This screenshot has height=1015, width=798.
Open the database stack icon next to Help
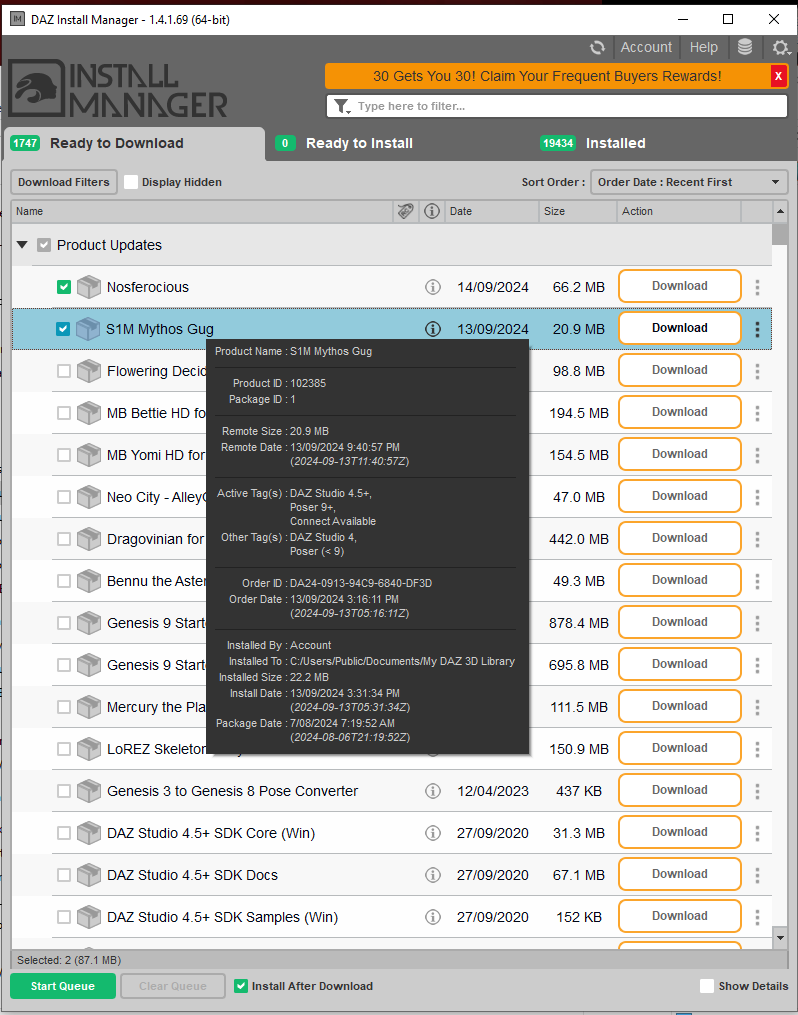(x=745, y=47)
